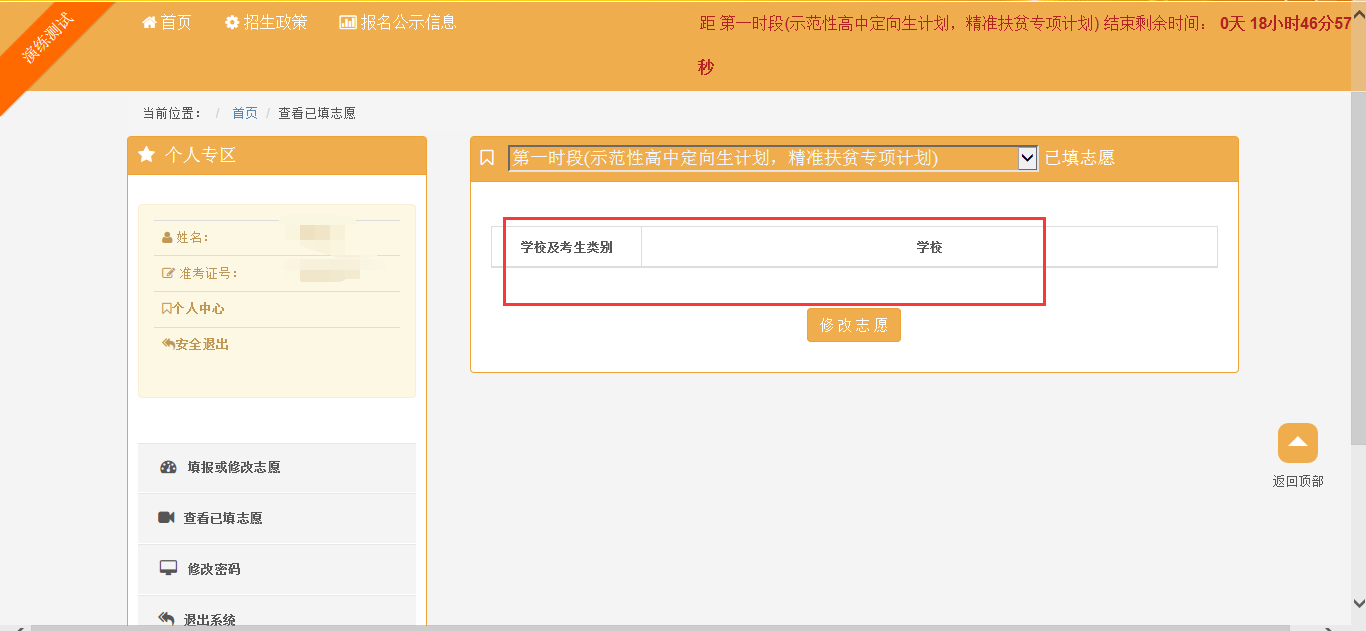The image size is (1366, 631).
Task: Click the gear icon beside 招生政策
Action: coord(232,22)
